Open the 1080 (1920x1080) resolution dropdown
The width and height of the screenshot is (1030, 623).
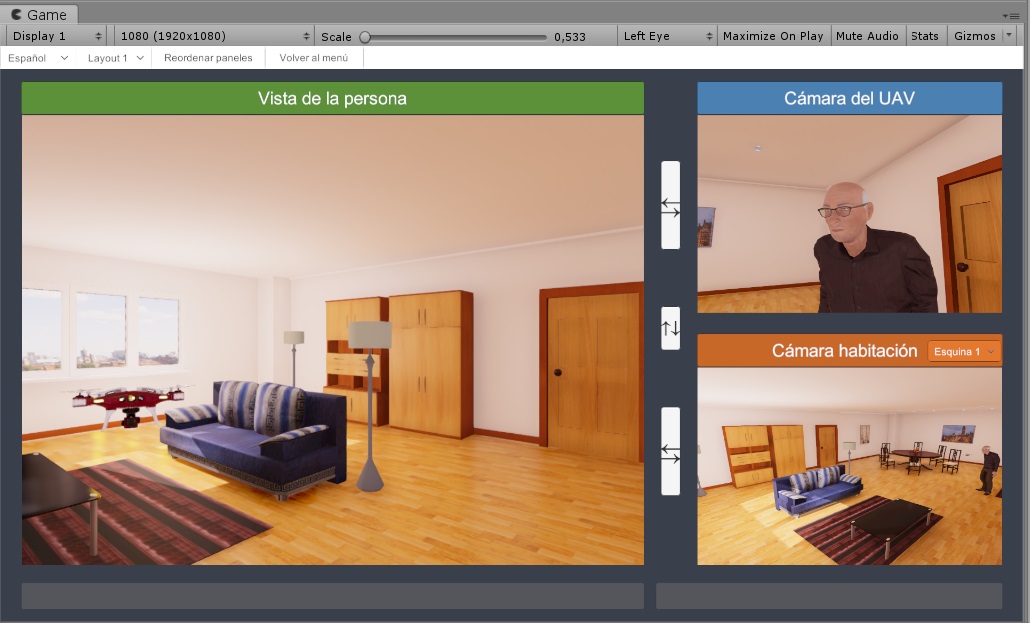point(214,36)
